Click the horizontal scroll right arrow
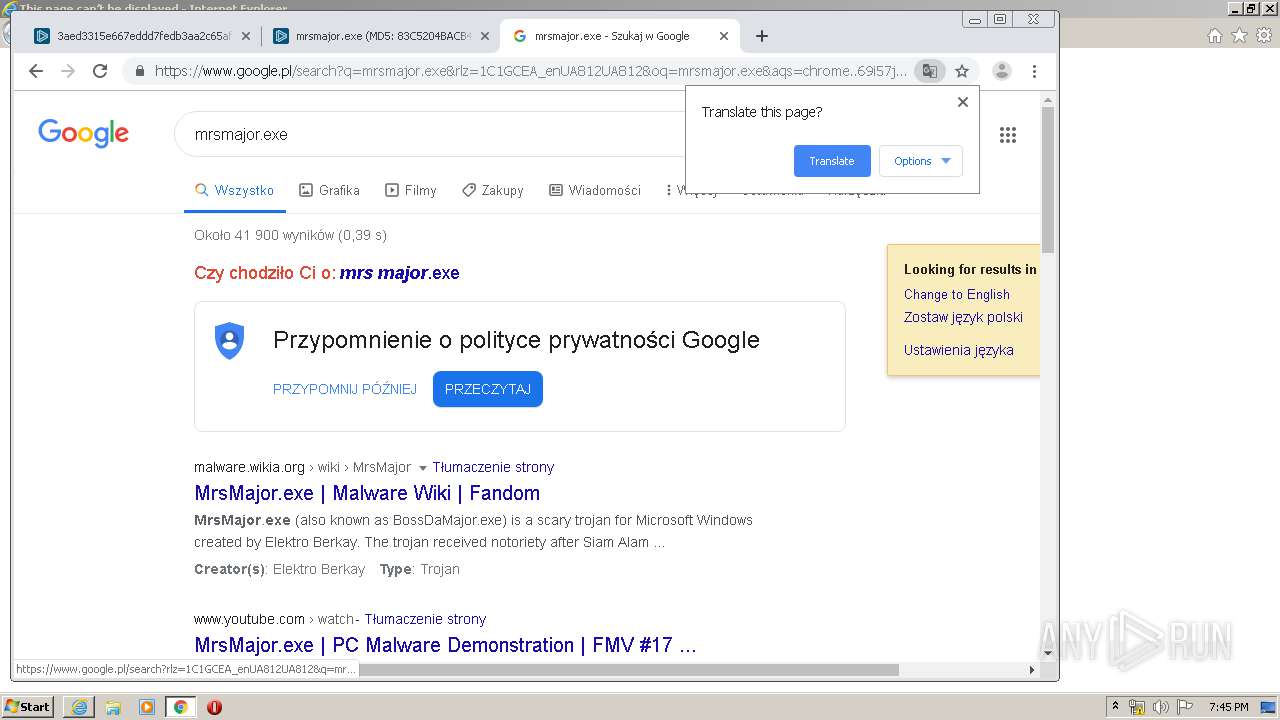1280x720 pixels. click(x=1032, y=670)
